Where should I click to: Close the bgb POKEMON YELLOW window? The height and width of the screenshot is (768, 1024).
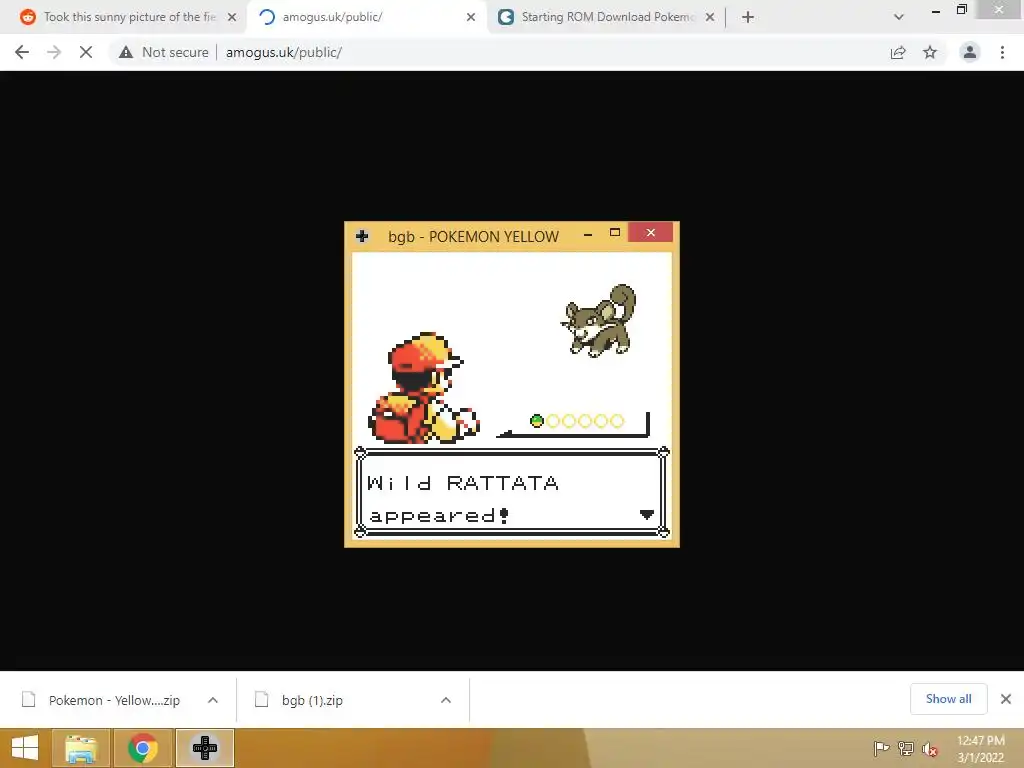(650, 232)
